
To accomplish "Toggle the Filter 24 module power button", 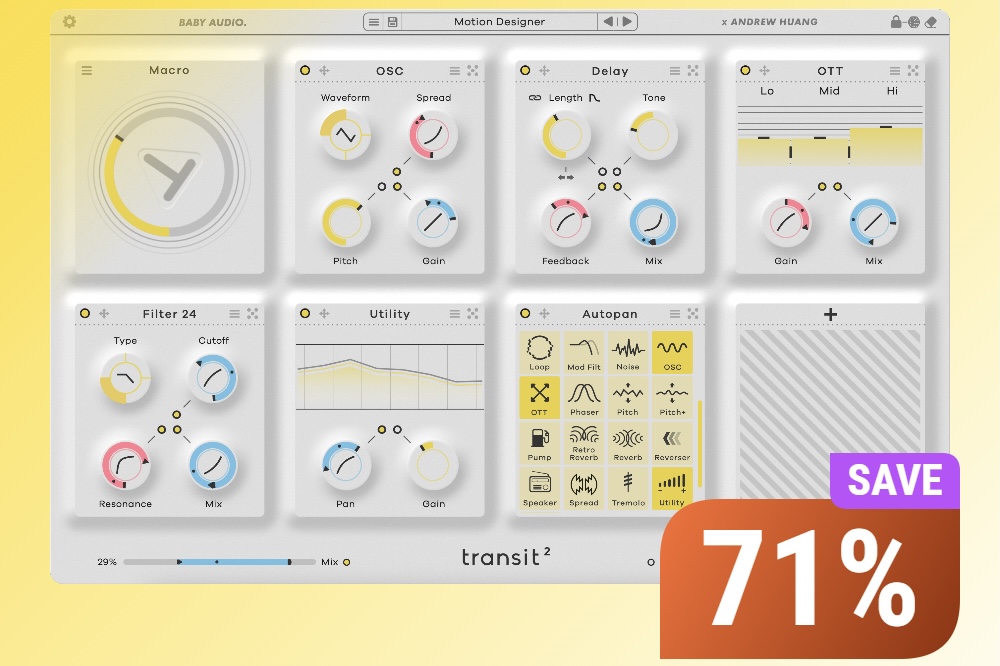I will tap(85, 313).
